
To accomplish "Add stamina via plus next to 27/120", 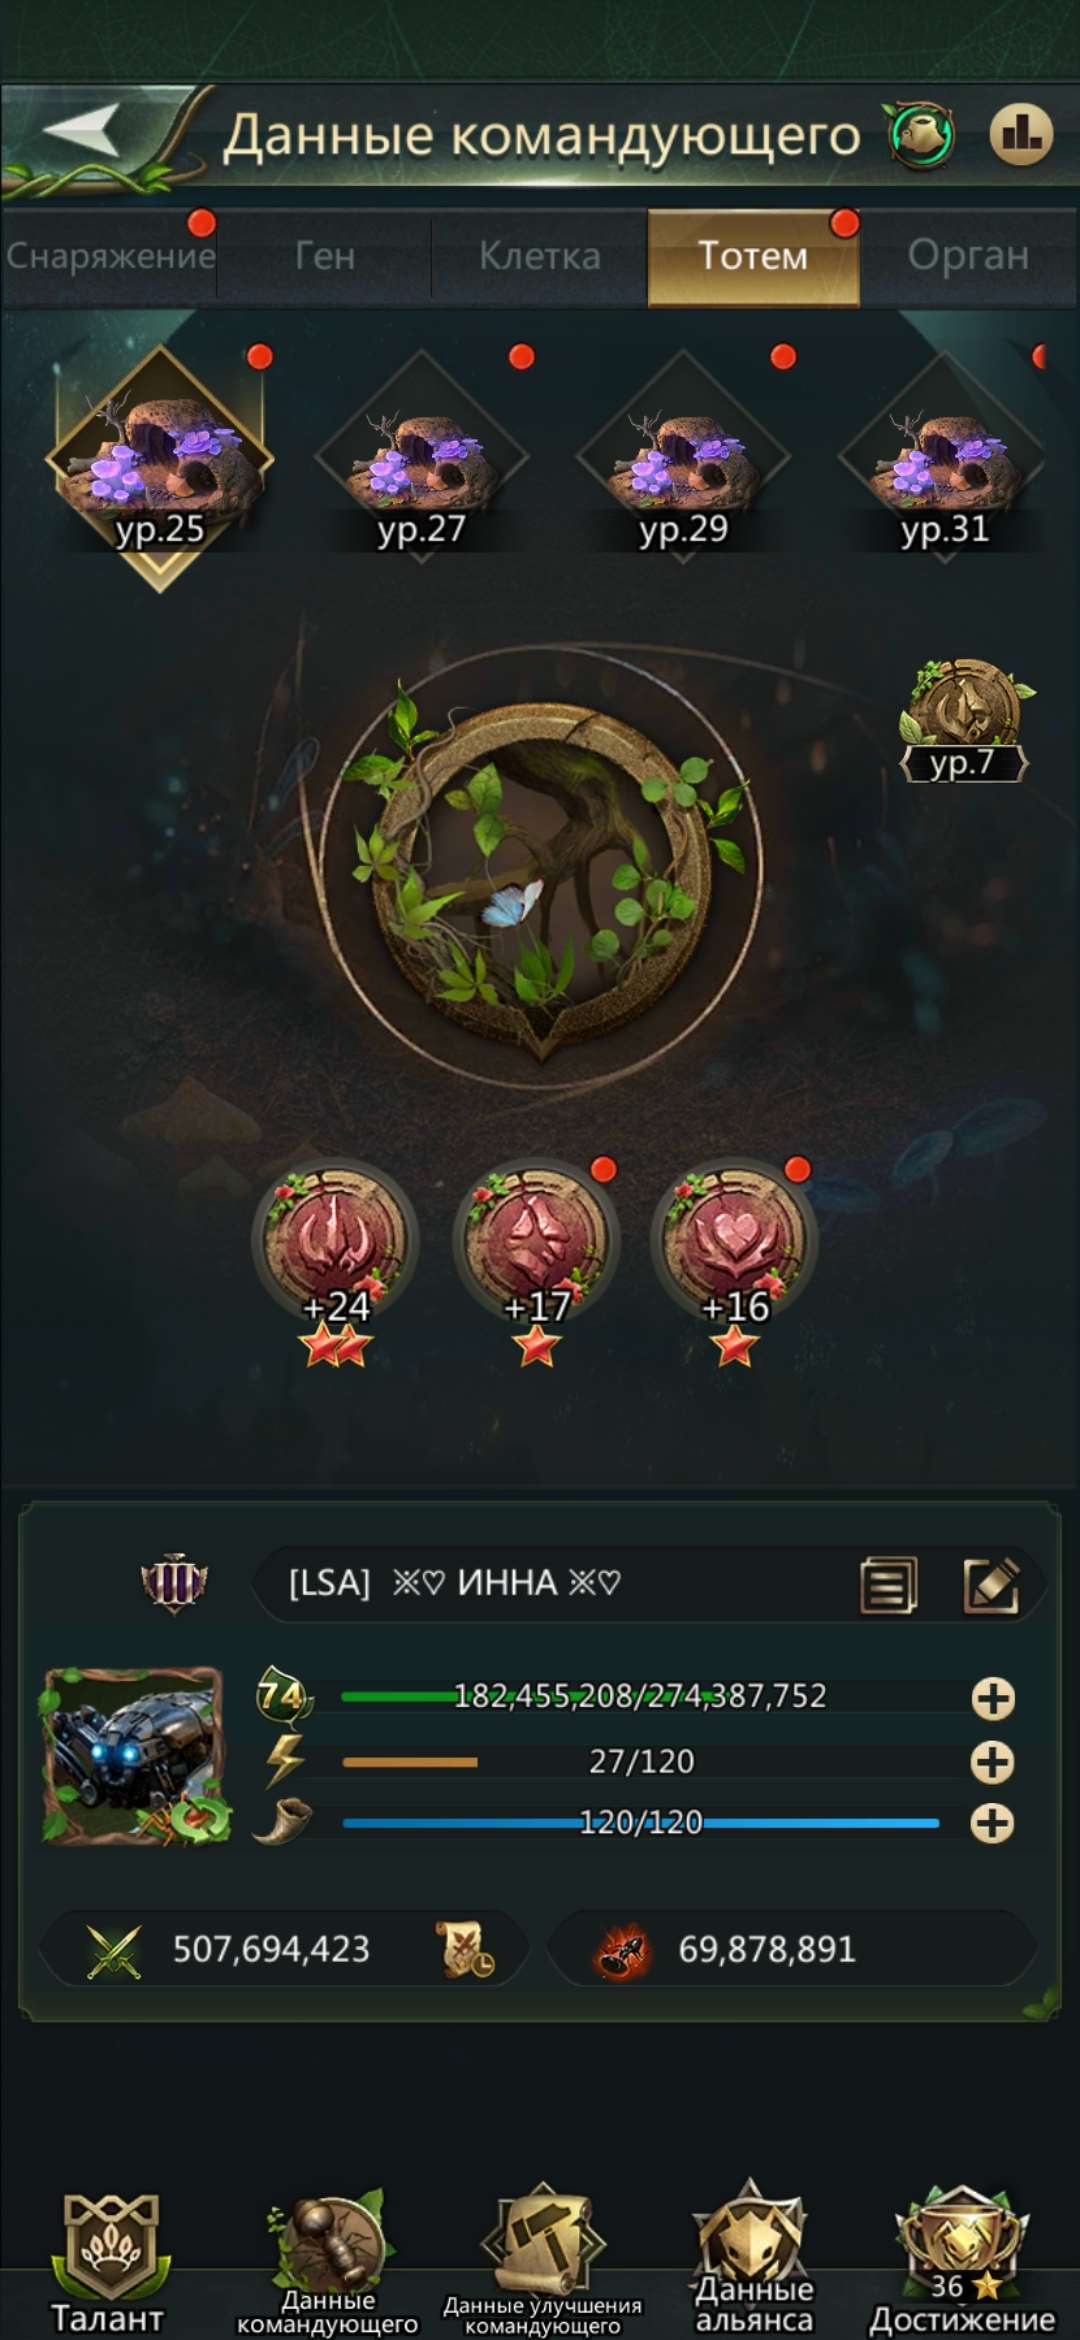I will 993,1762.
